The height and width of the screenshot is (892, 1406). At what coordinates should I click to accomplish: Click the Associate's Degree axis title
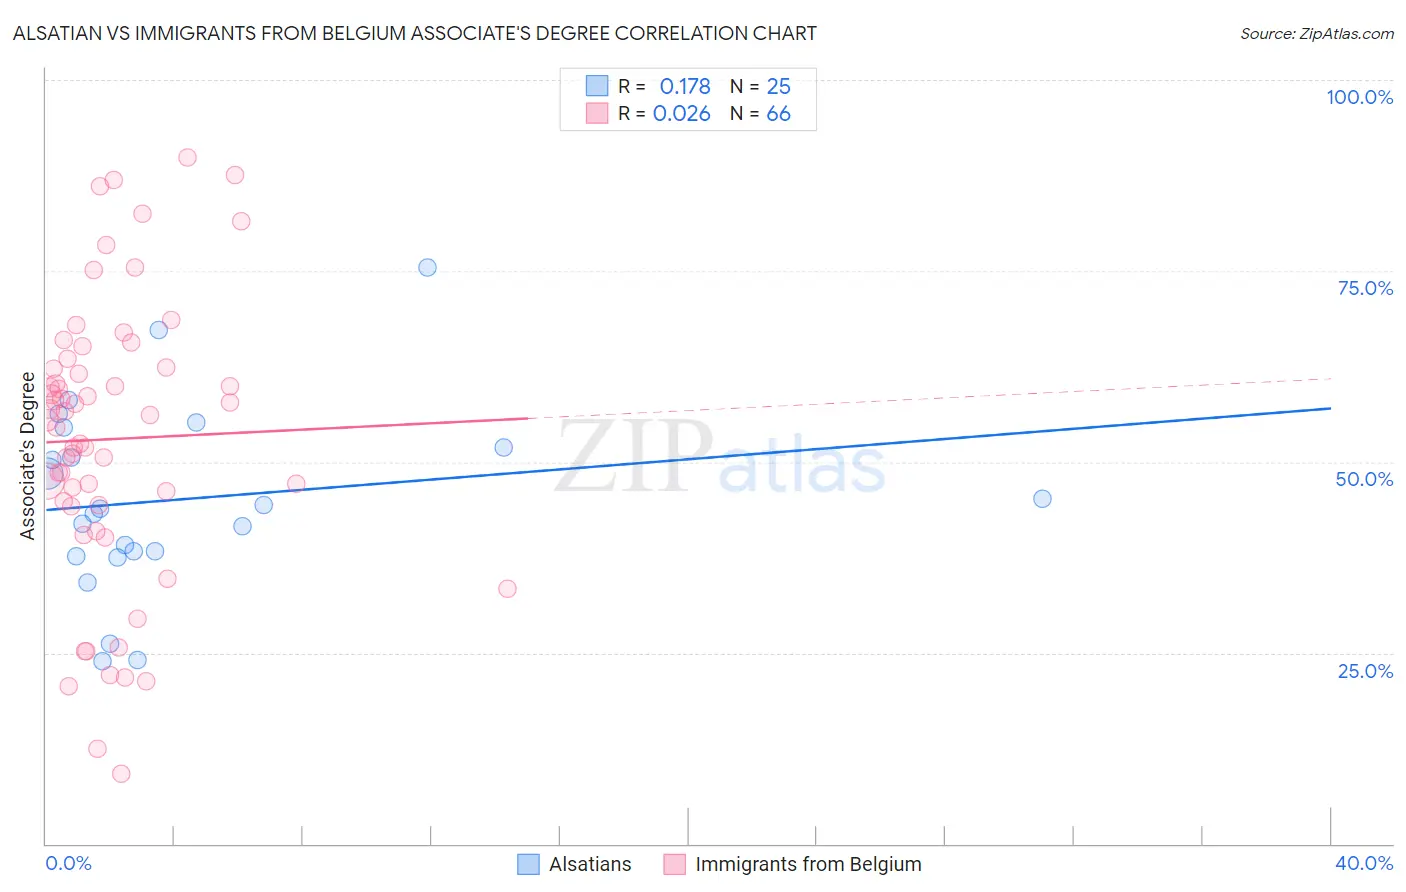[x=28, y=456]
